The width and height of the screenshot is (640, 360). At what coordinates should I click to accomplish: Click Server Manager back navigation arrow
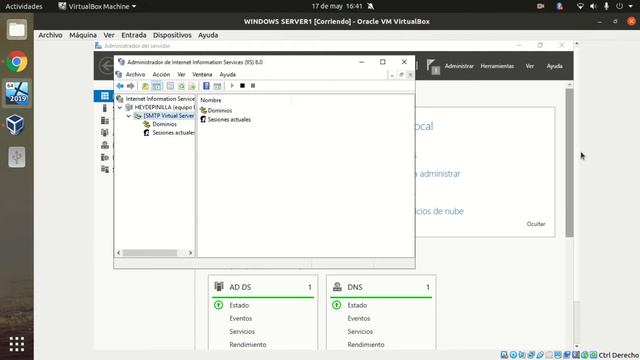pos(107,65)
